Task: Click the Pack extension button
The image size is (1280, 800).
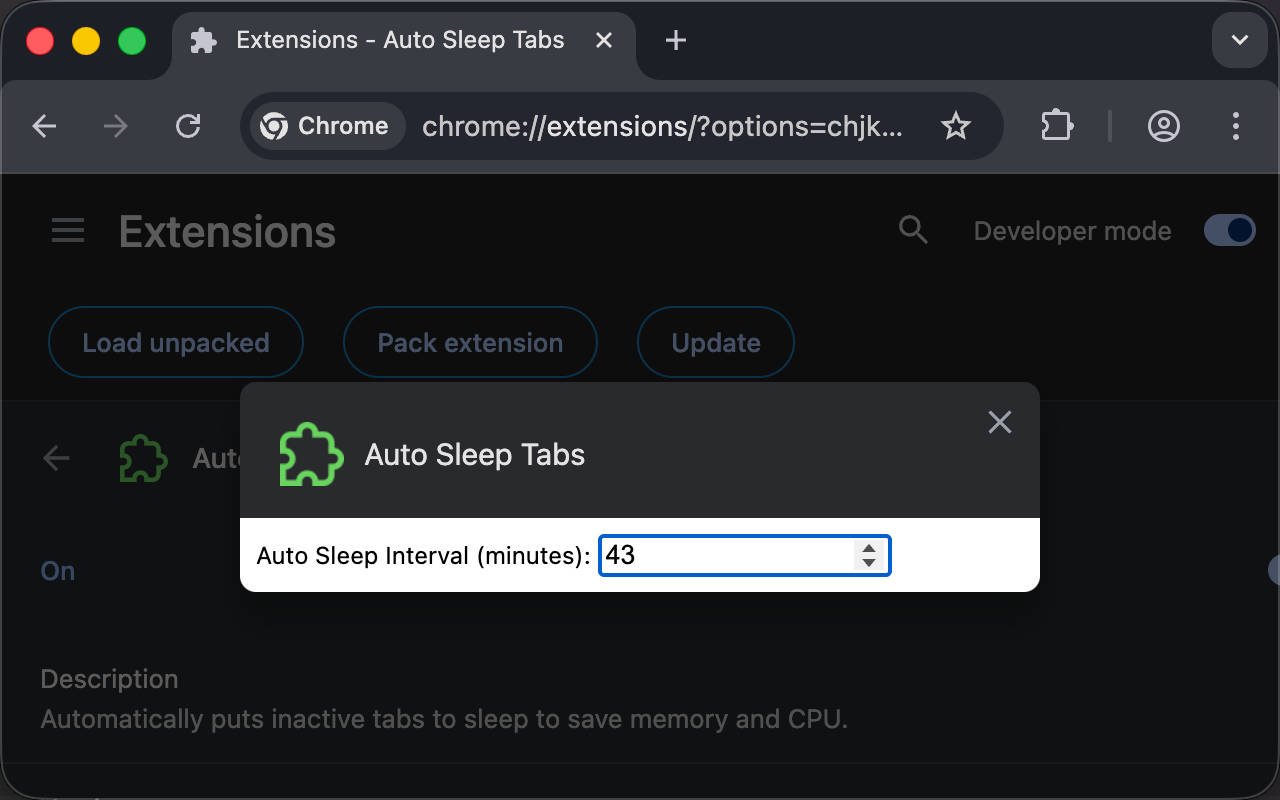Action: click(x=470, y=343)
